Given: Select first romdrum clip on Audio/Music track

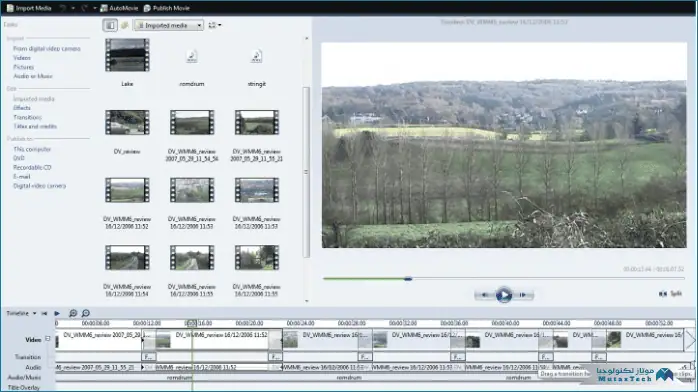Looking at the screenshot, I should pyautogui.click(x=179, y=377).
